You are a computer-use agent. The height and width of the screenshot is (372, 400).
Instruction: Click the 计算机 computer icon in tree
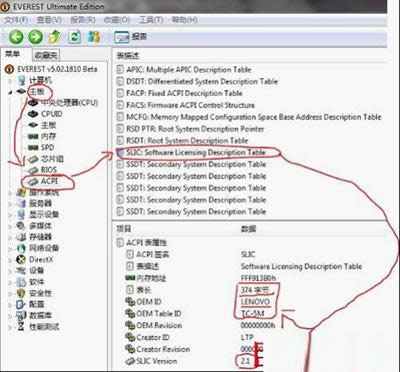pos(22,80)
